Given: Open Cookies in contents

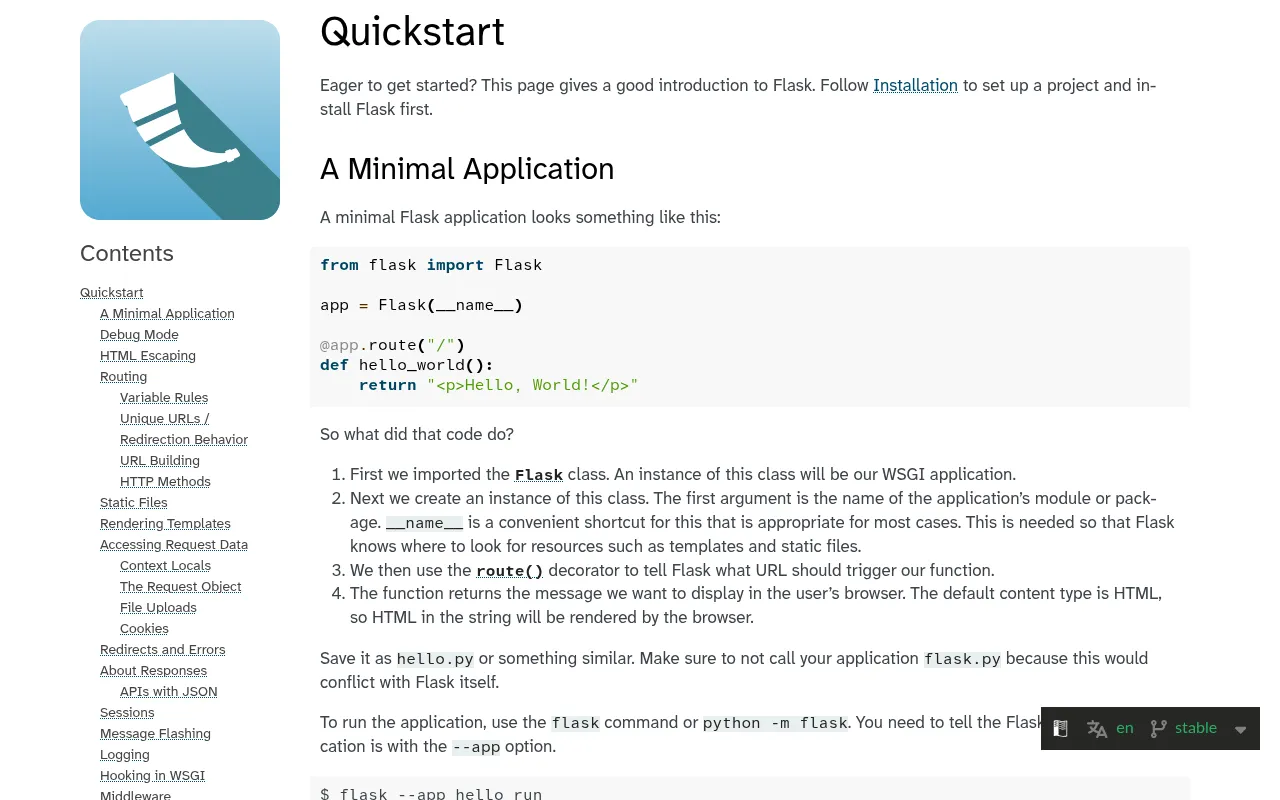Looking at the screenshot, I should click(144, 628).
